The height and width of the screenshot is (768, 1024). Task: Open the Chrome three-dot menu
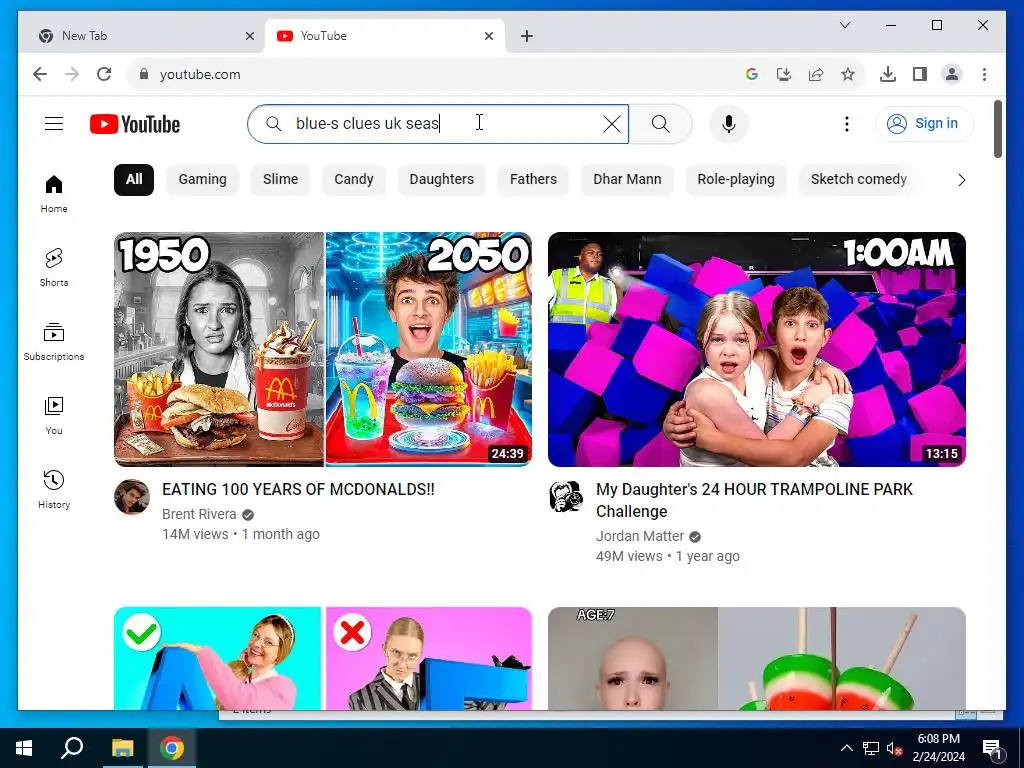point(984,74)
